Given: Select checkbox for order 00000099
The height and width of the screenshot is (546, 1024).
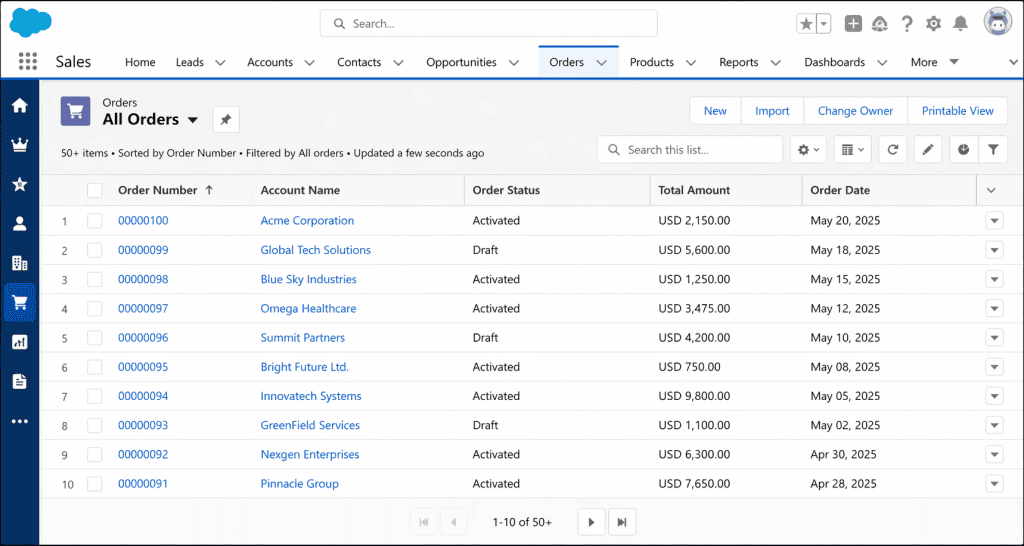Looking at the screenshot, I should point(95,250).
